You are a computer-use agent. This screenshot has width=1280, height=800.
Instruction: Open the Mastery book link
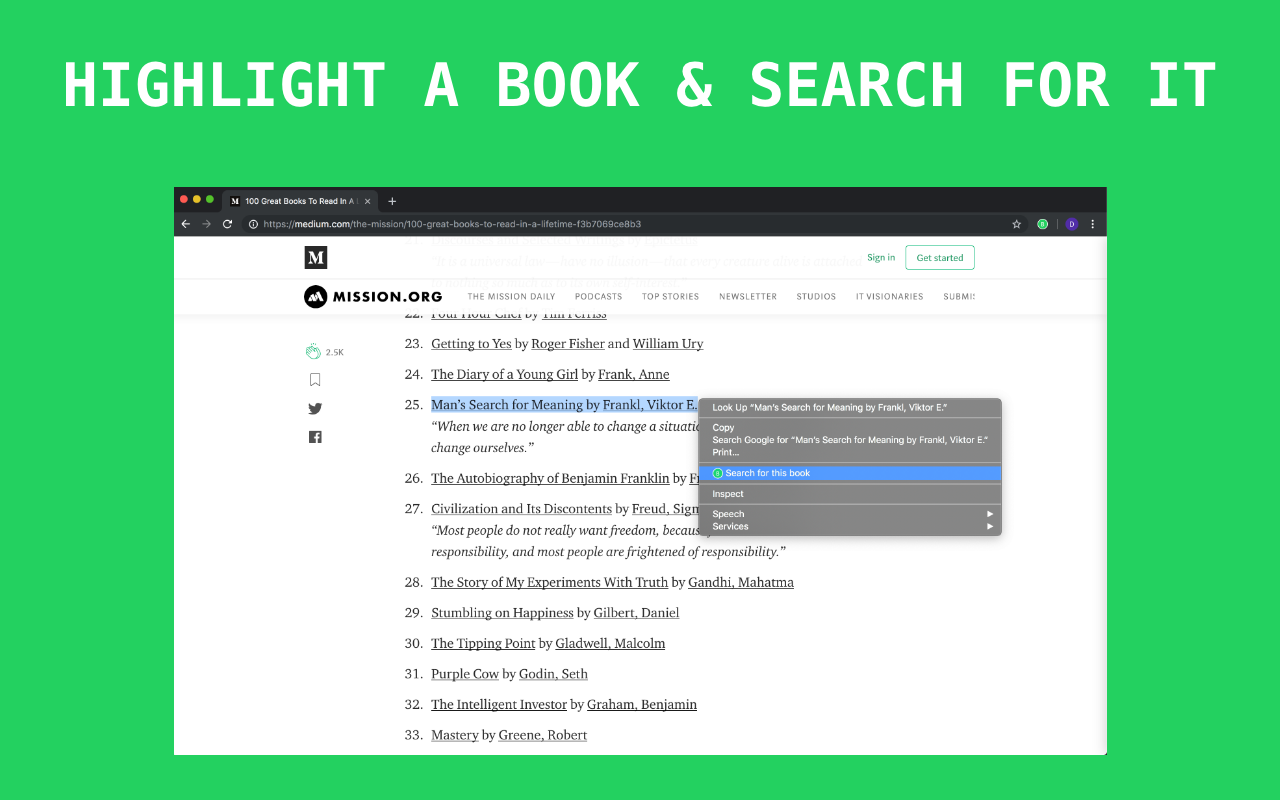click(455, 735)
